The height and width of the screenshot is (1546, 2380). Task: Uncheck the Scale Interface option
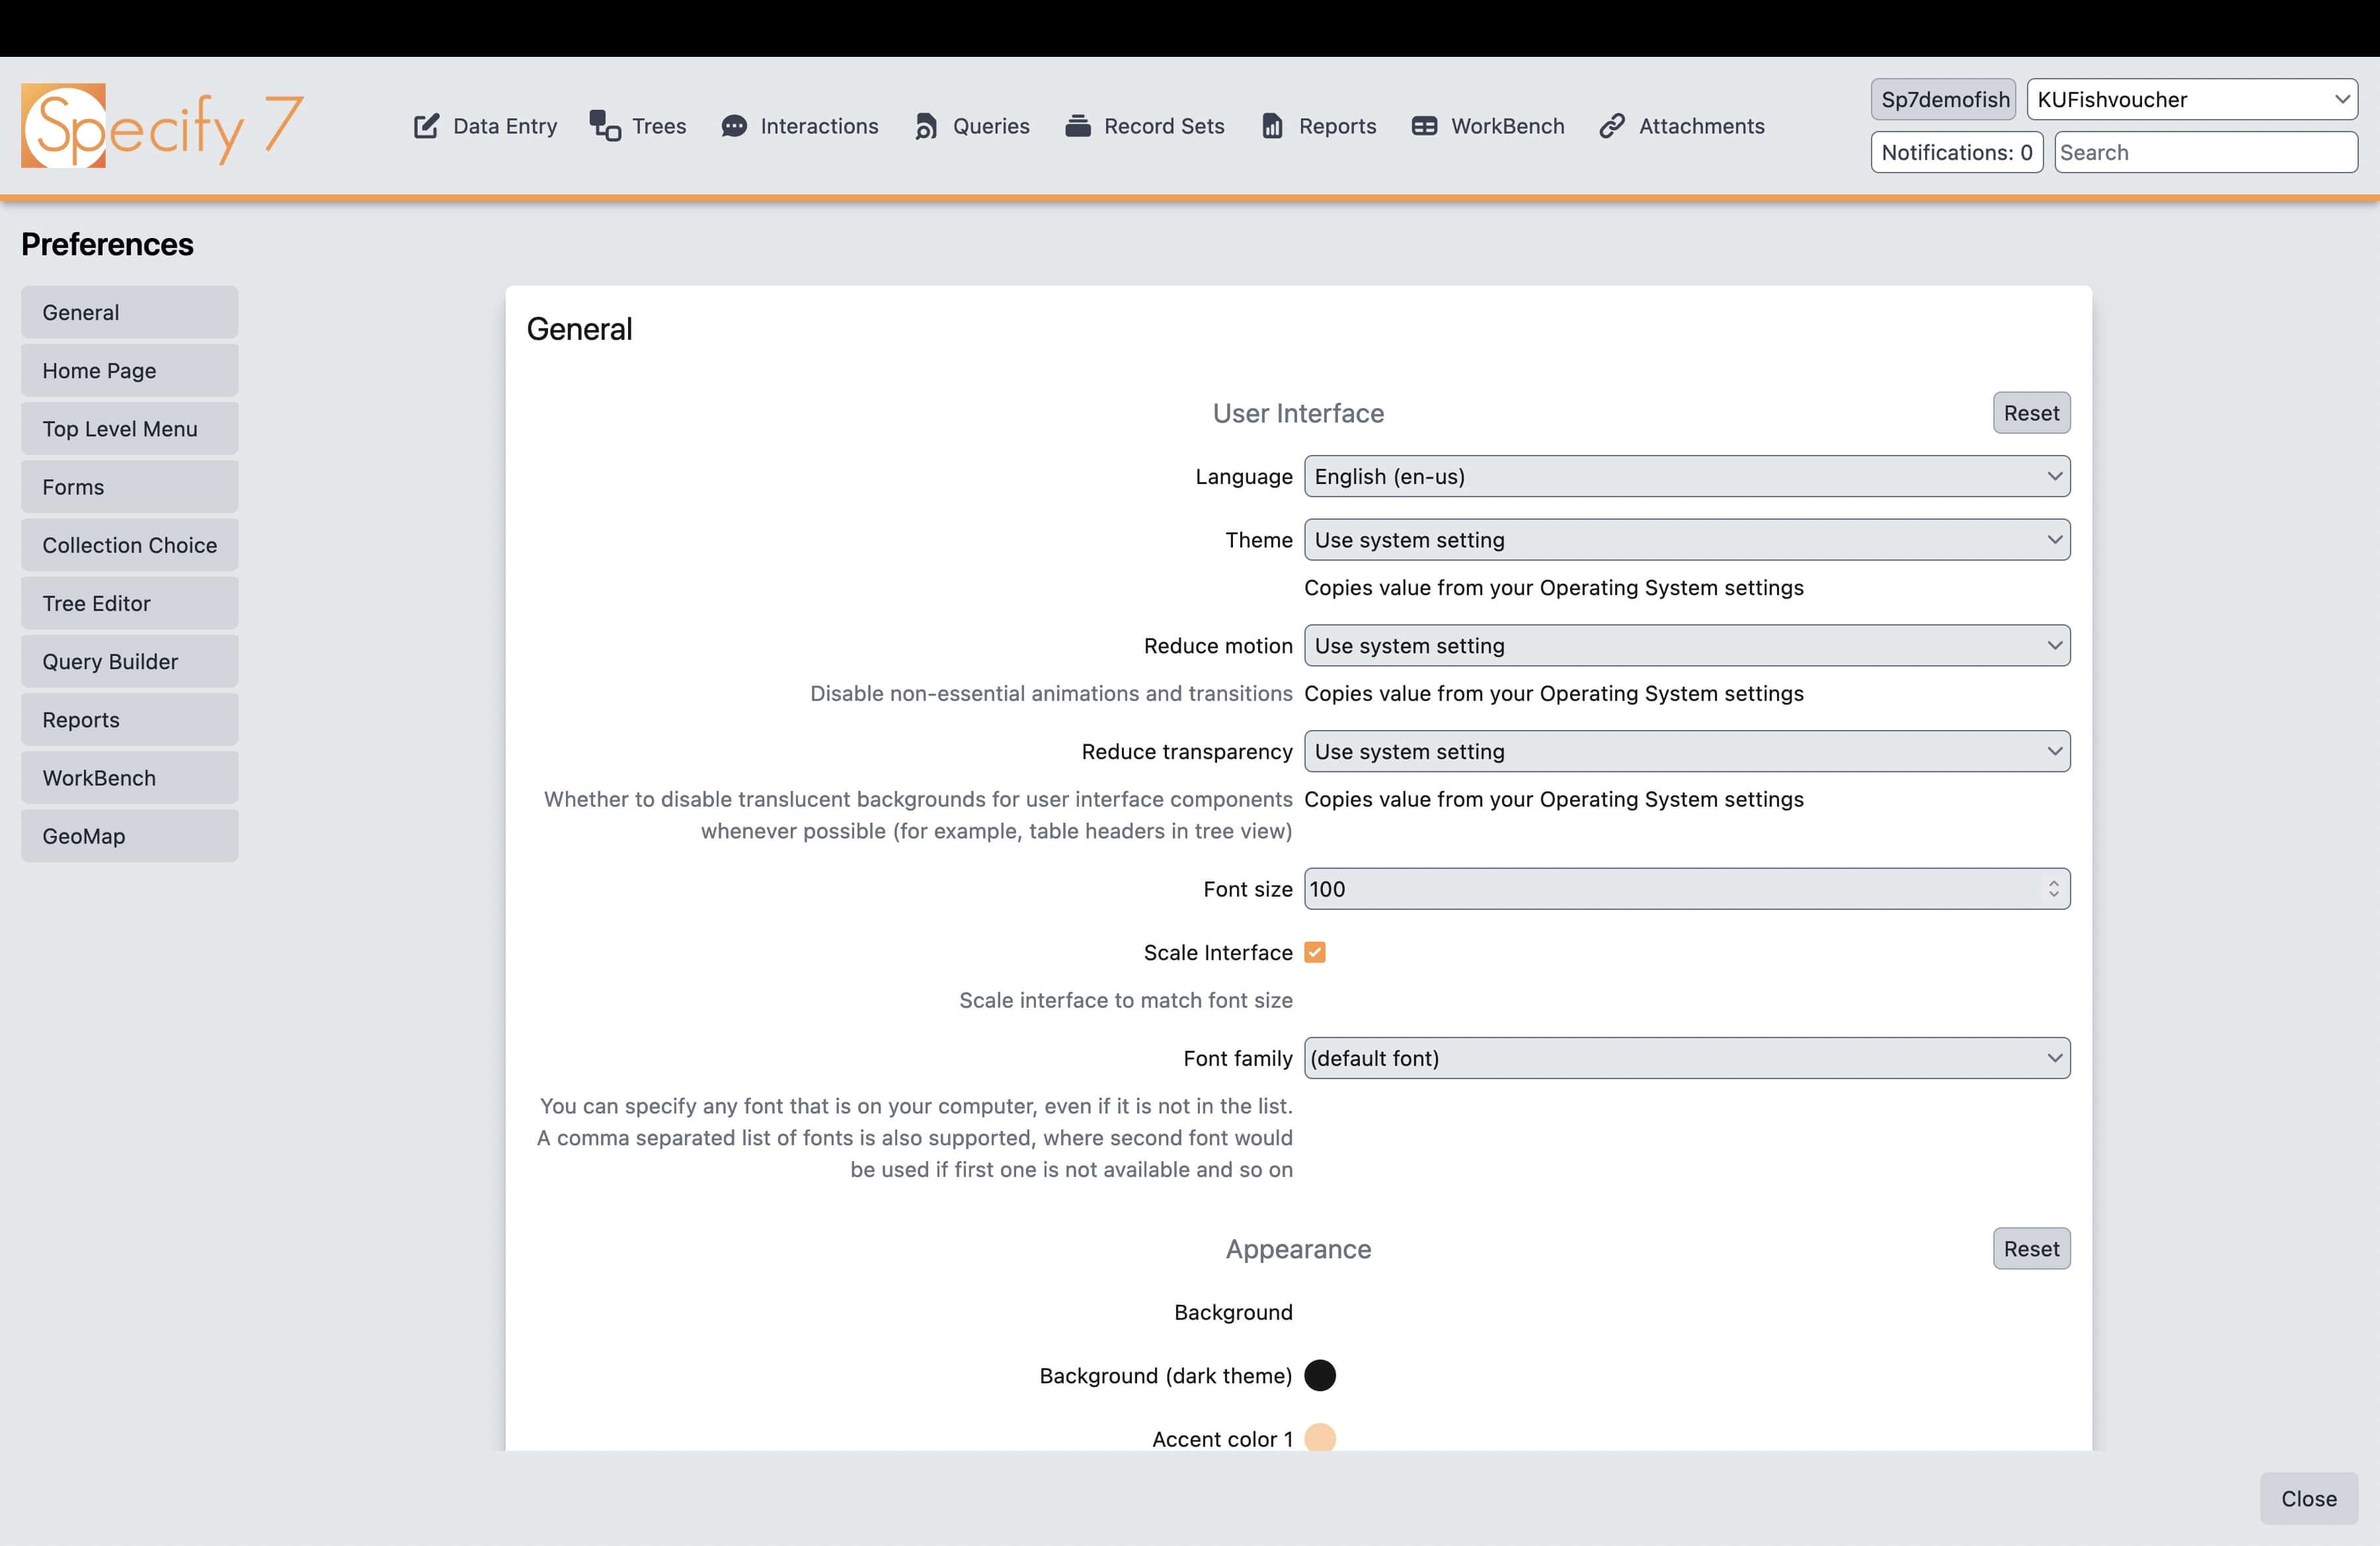tap(1315, 952)
